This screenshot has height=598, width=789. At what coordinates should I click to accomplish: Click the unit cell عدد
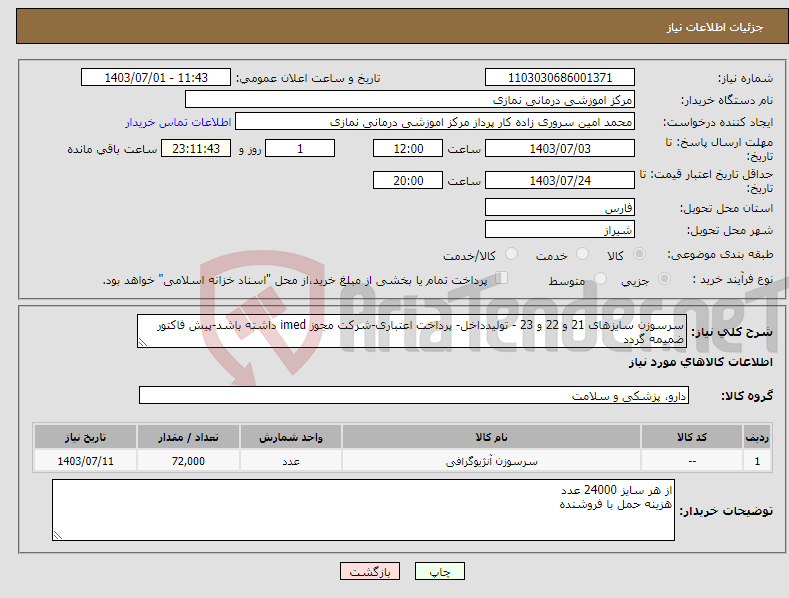point(291,461)
